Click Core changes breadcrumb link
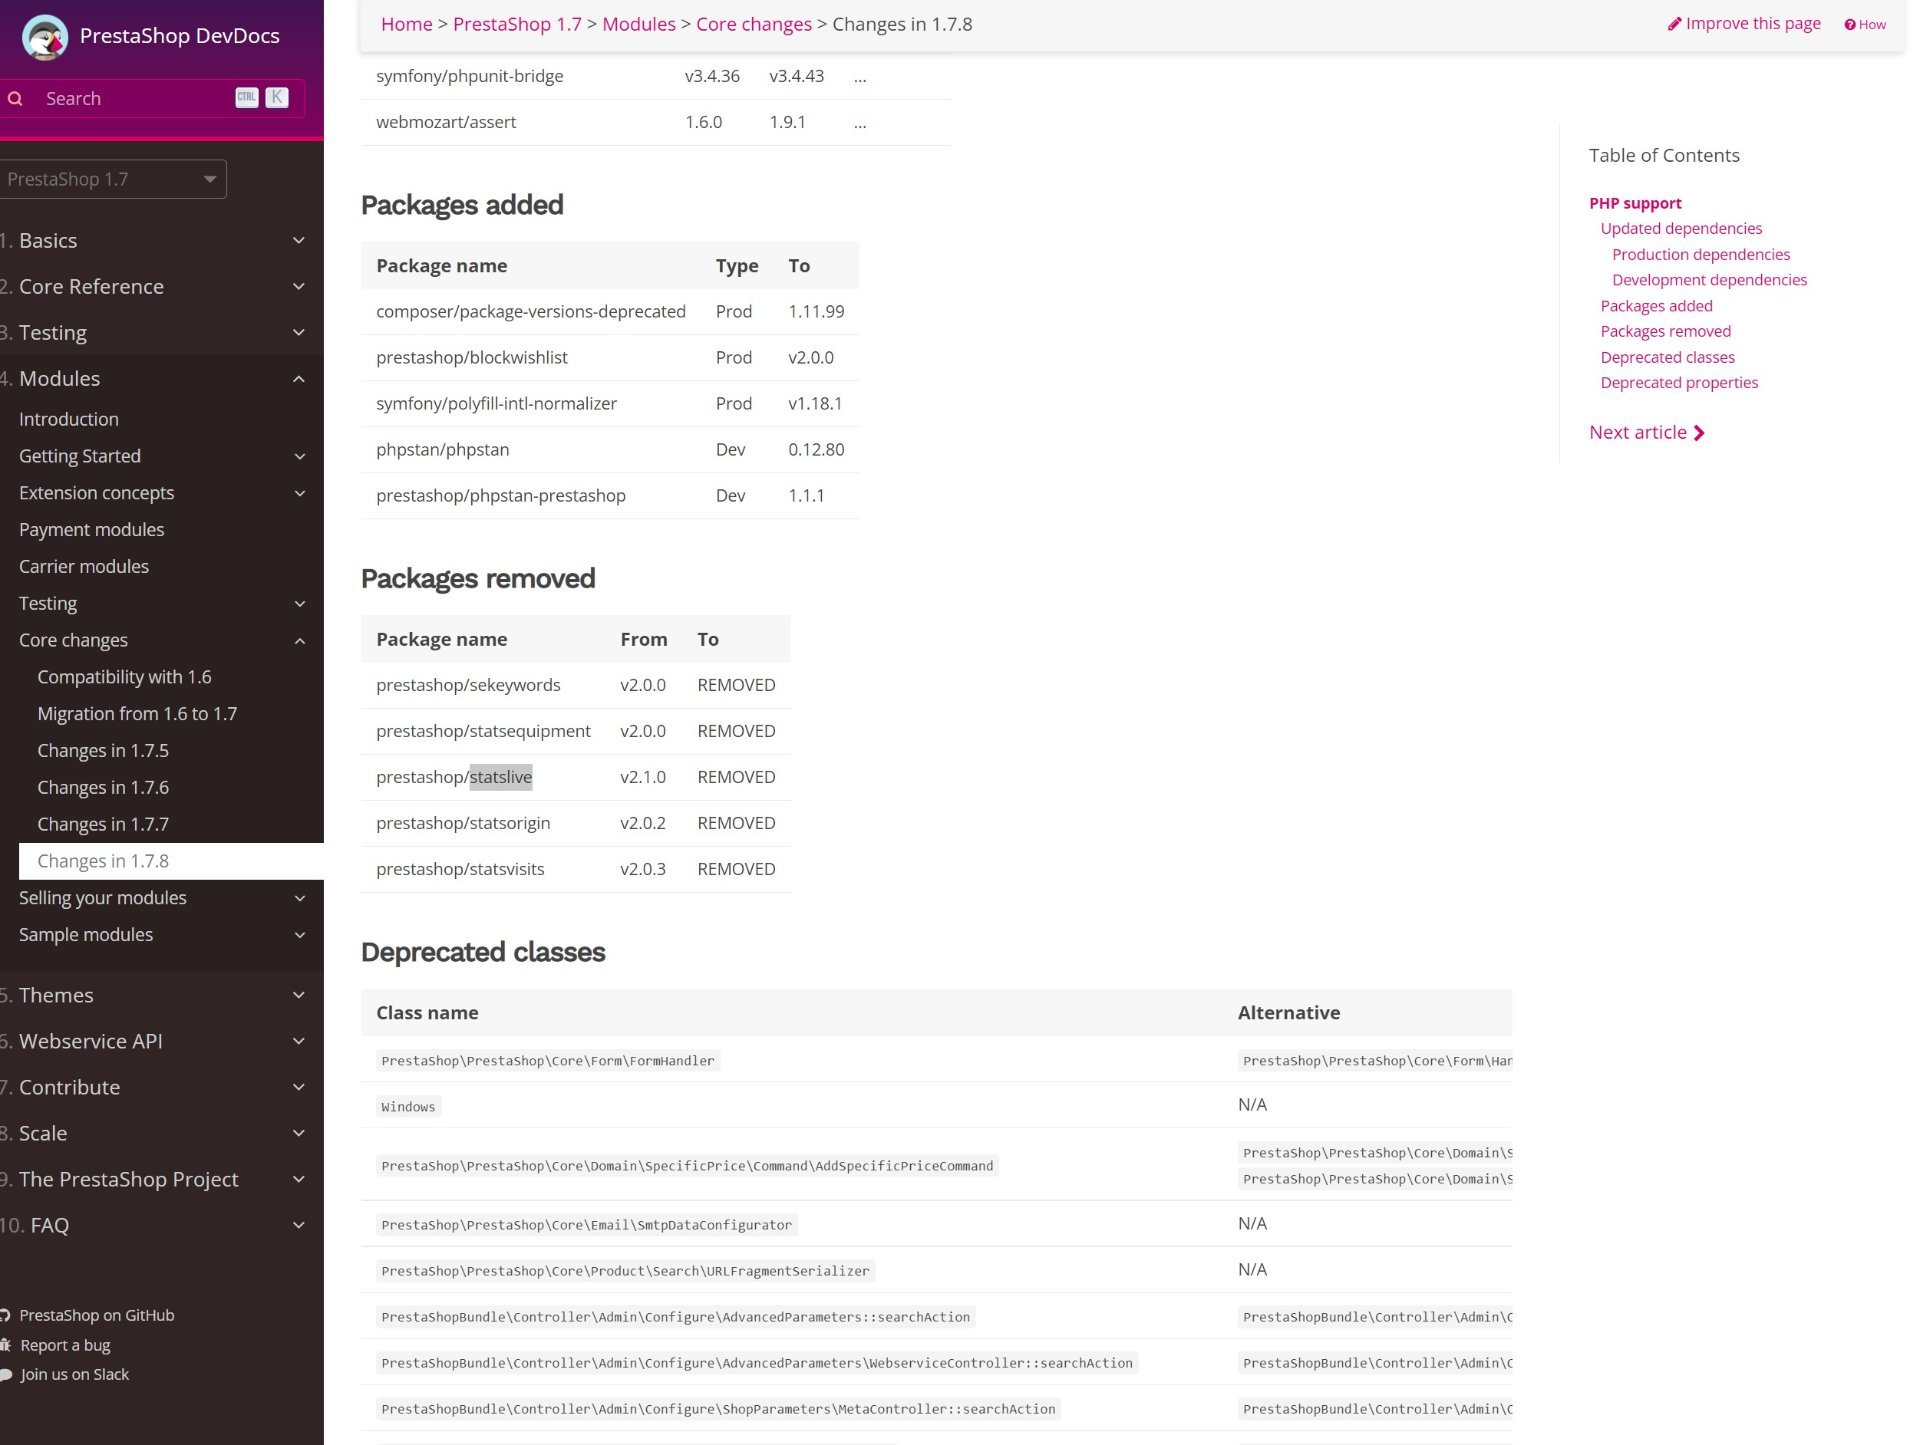Viewport: 1920px width, 1445px height. pos(753,24)
